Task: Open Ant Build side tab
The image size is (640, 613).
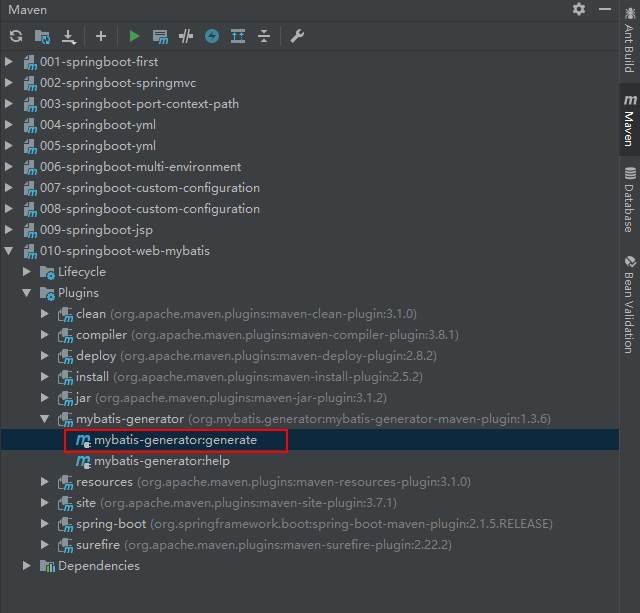Action: (630, 41)
